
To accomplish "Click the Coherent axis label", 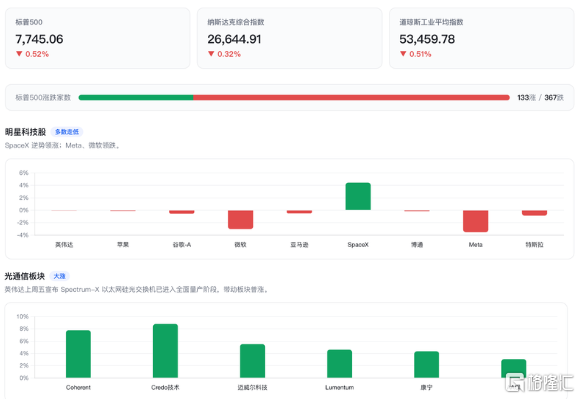I will point(78,388).
